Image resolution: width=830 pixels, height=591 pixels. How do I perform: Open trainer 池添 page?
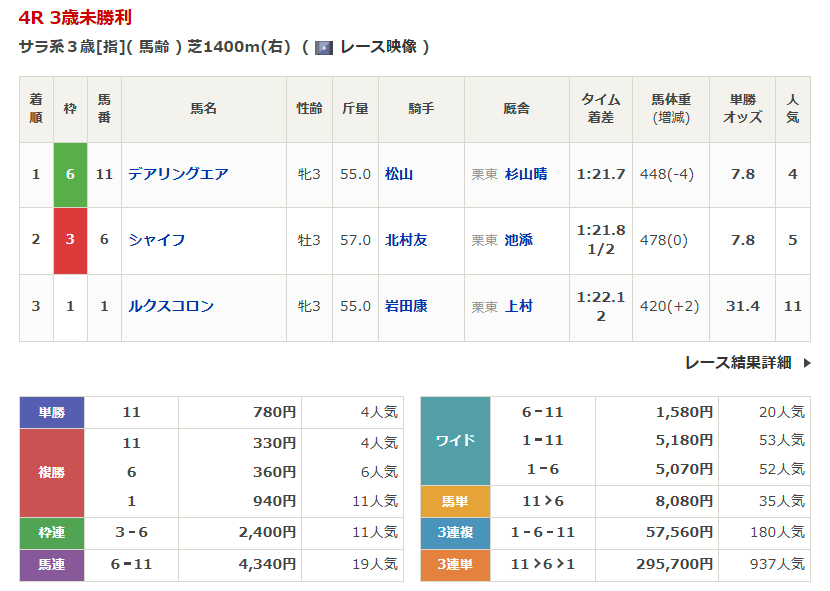point(519,240)
